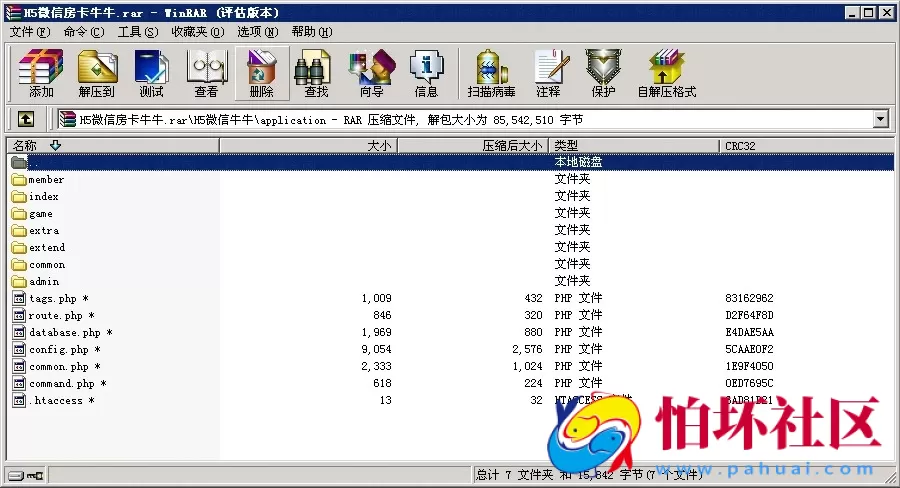Click the 解压到 (Extract To) icon
900x488 pixels.
(96, 73)
